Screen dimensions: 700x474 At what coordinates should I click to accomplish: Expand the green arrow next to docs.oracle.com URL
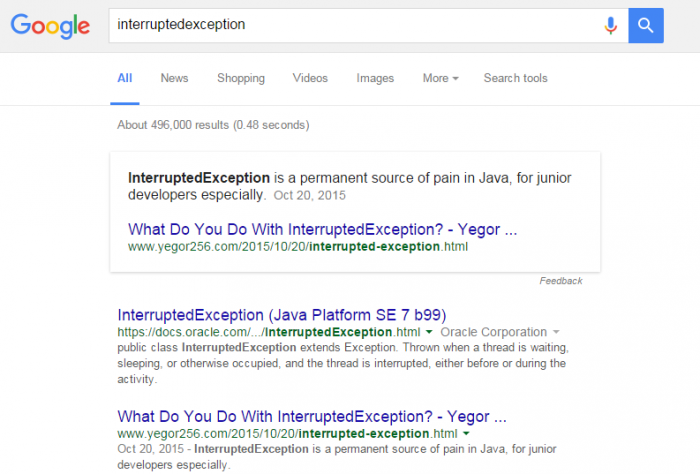coord(429,332)
